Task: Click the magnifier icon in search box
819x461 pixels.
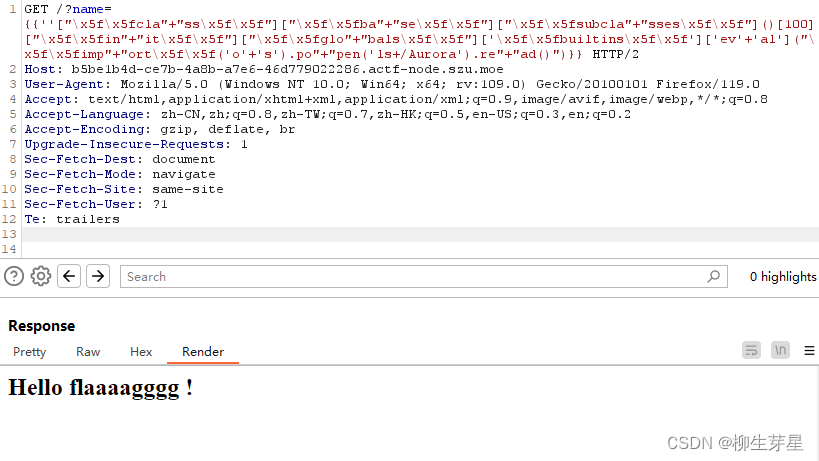Action: tap(713, 276)
